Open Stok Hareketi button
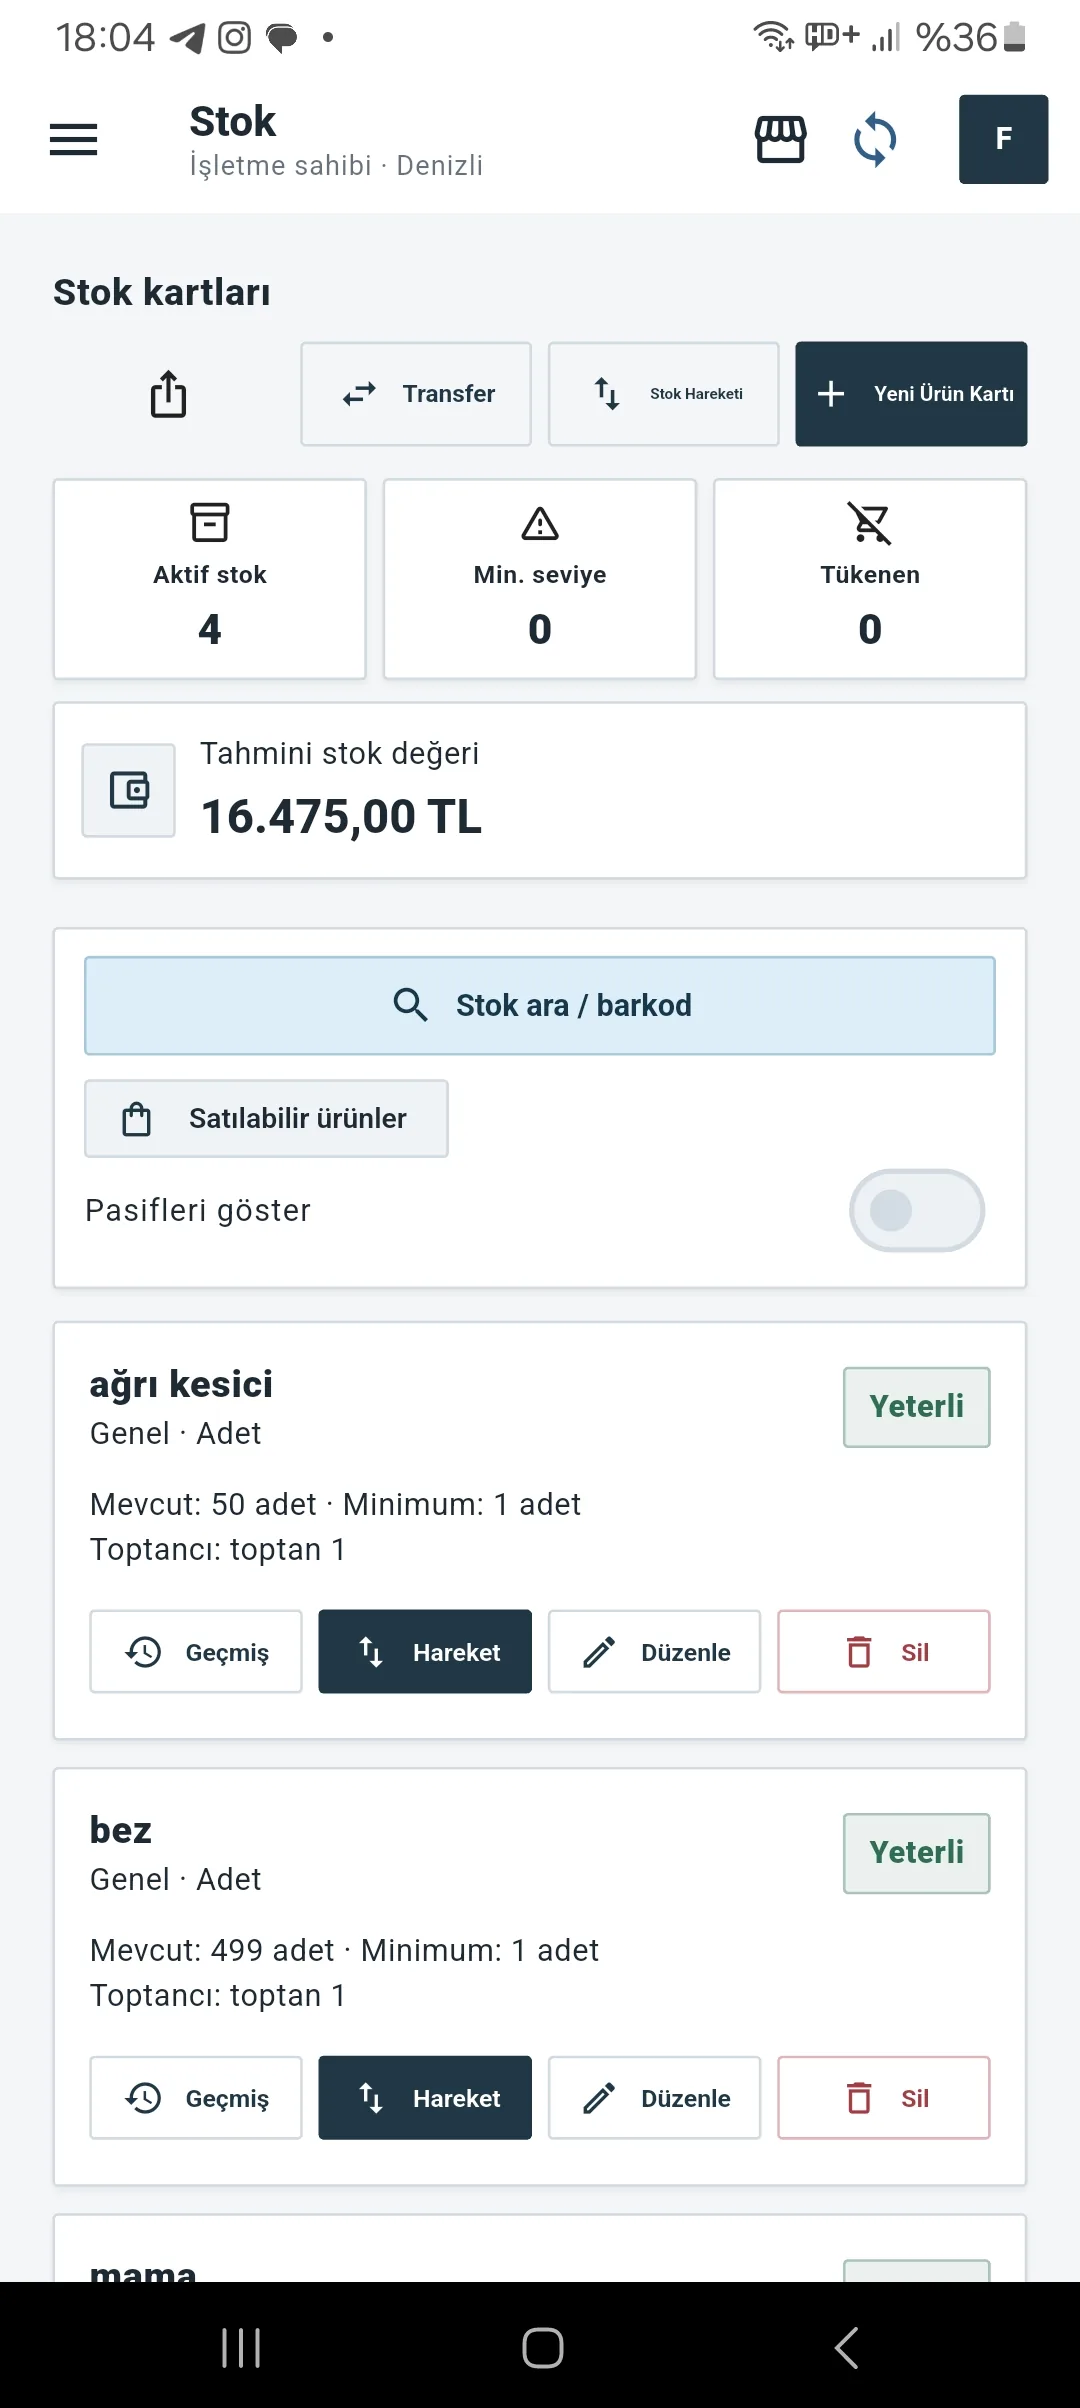The width and height of the screenshot is (1080, 2408). [x=663, y=394]
